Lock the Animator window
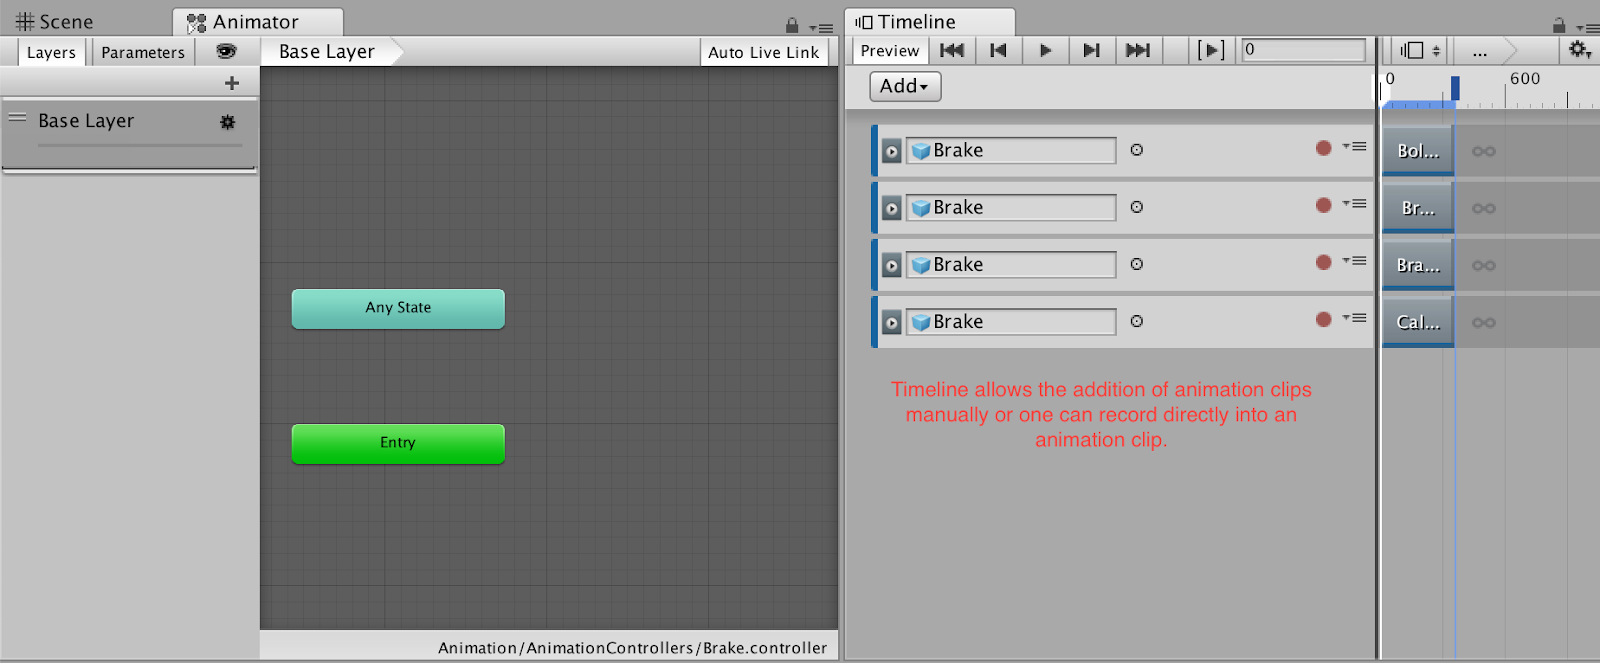Screen dimensions: 1600x663 (792, 25)
